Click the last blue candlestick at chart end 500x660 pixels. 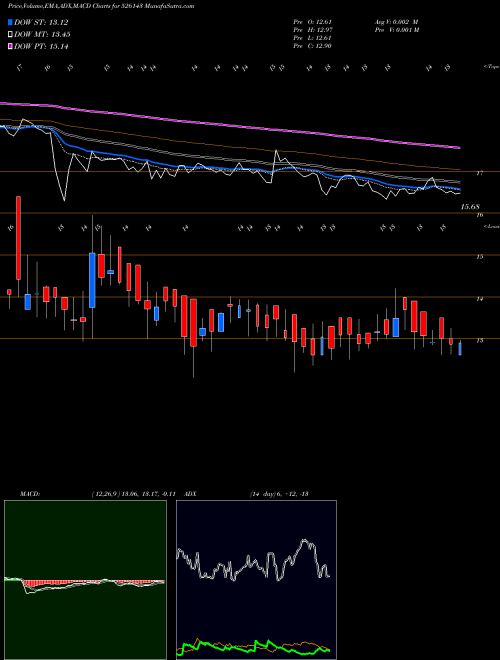460,349
